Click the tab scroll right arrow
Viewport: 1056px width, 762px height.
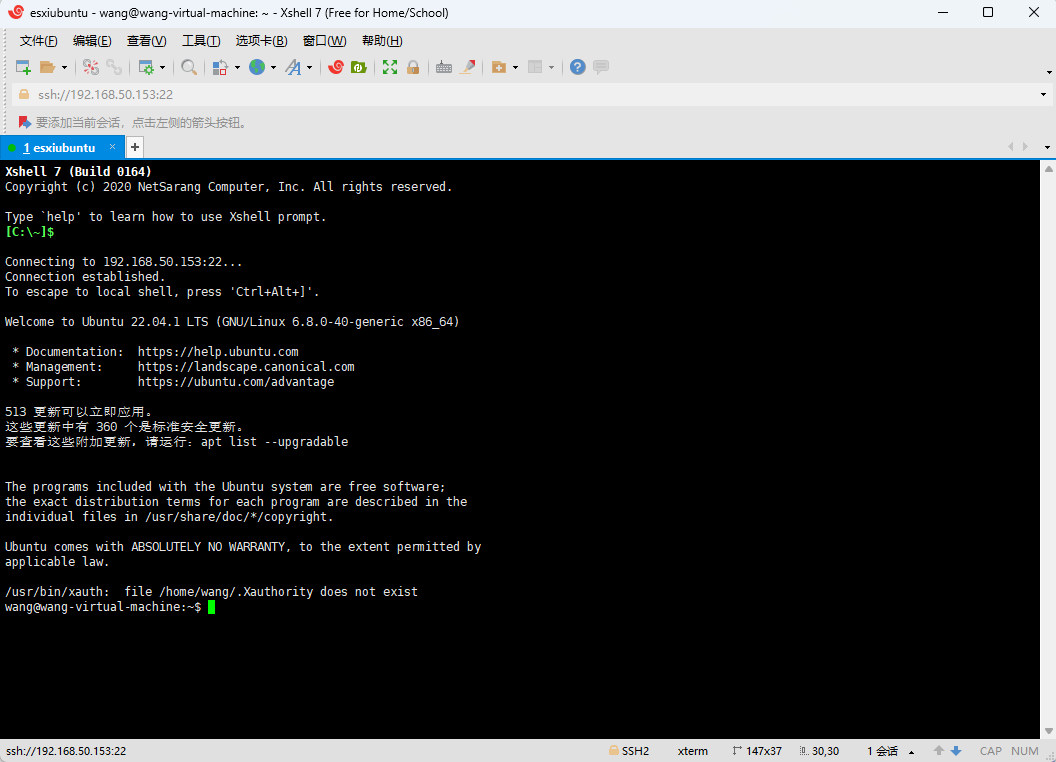click(x=1026, y=147)
